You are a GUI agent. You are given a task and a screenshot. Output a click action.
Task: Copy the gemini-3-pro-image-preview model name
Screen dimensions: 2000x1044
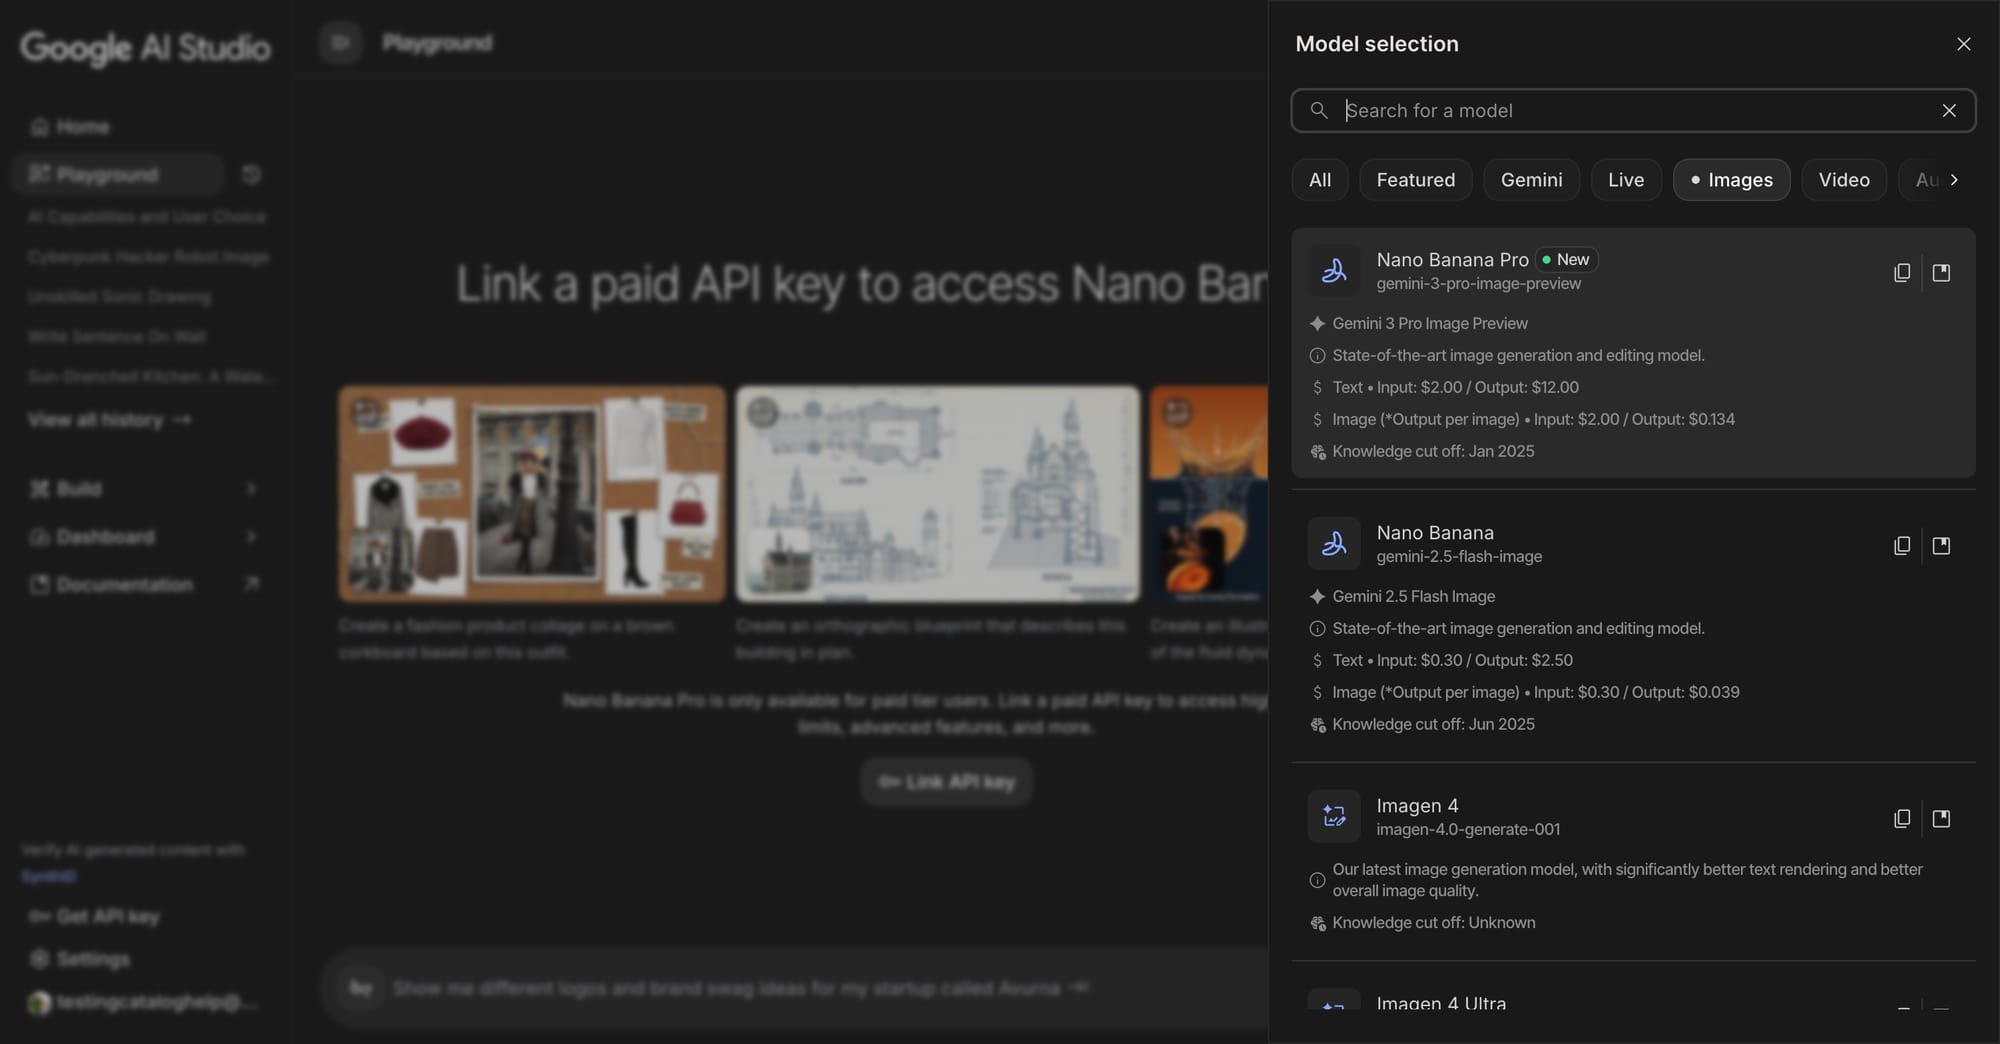coord(1902,271)
